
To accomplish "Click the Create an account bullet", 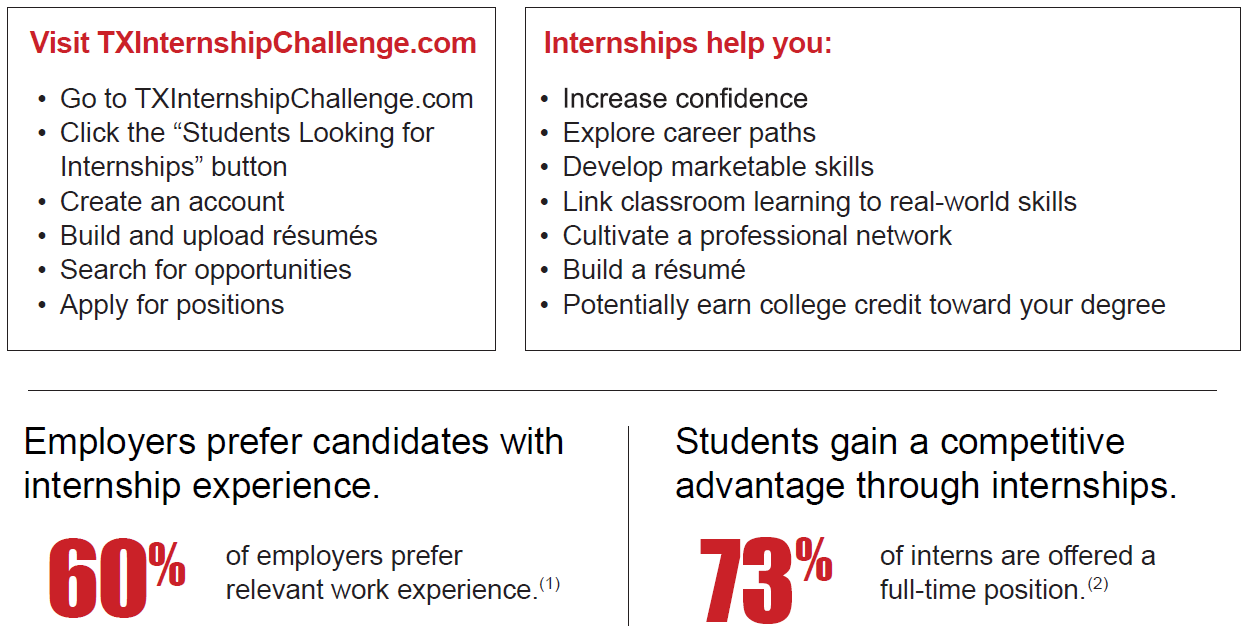I will click(172, 202).
